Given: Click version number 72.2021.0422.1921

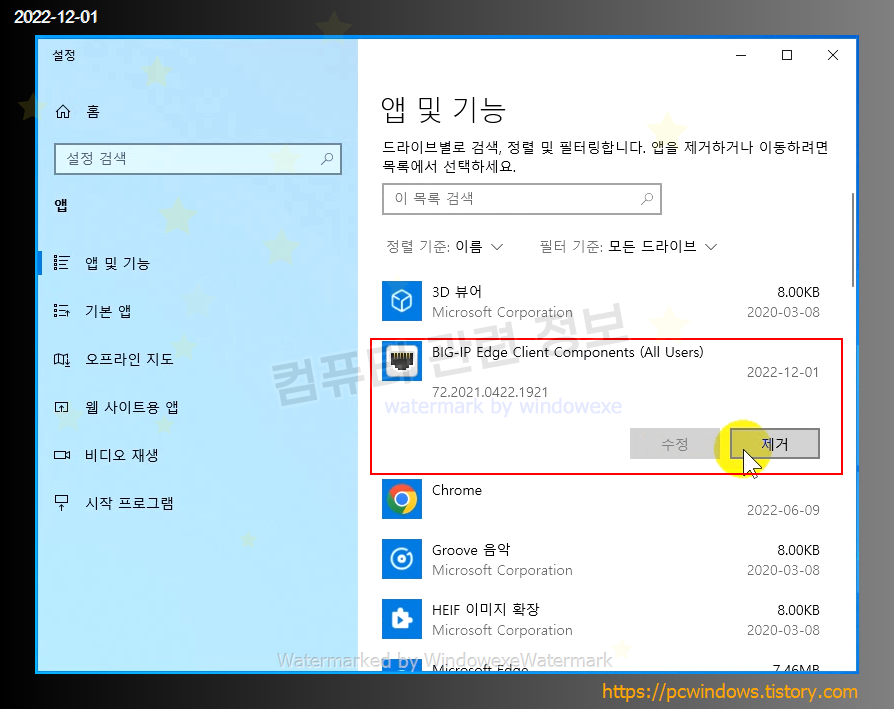Looking at the screenshot, I should (x=490, y=392).
